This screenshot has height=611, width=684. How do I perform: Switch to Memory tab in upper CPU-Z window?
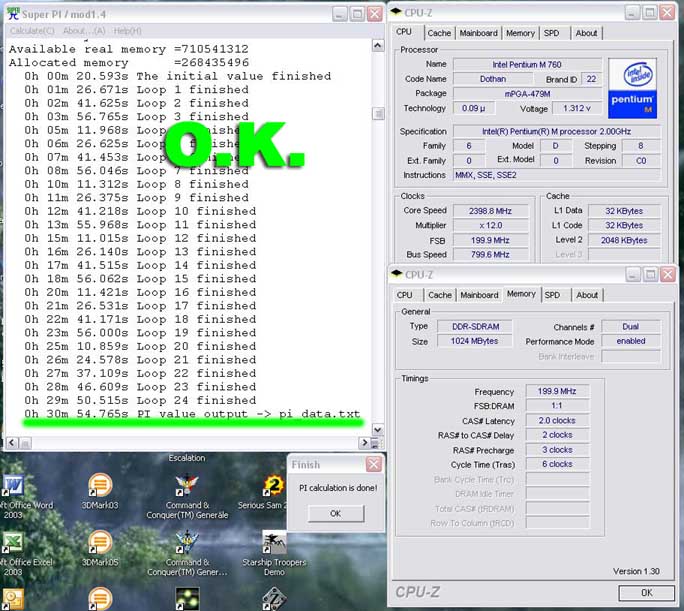coord(520,33)
